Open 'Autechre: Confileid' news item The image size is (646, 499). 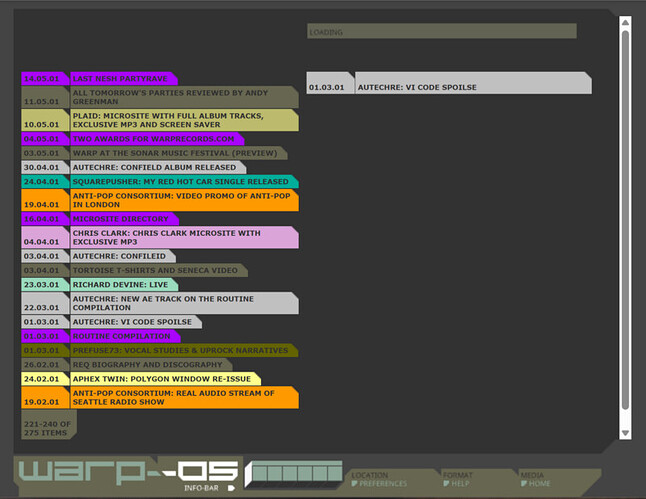pos(123,256)
